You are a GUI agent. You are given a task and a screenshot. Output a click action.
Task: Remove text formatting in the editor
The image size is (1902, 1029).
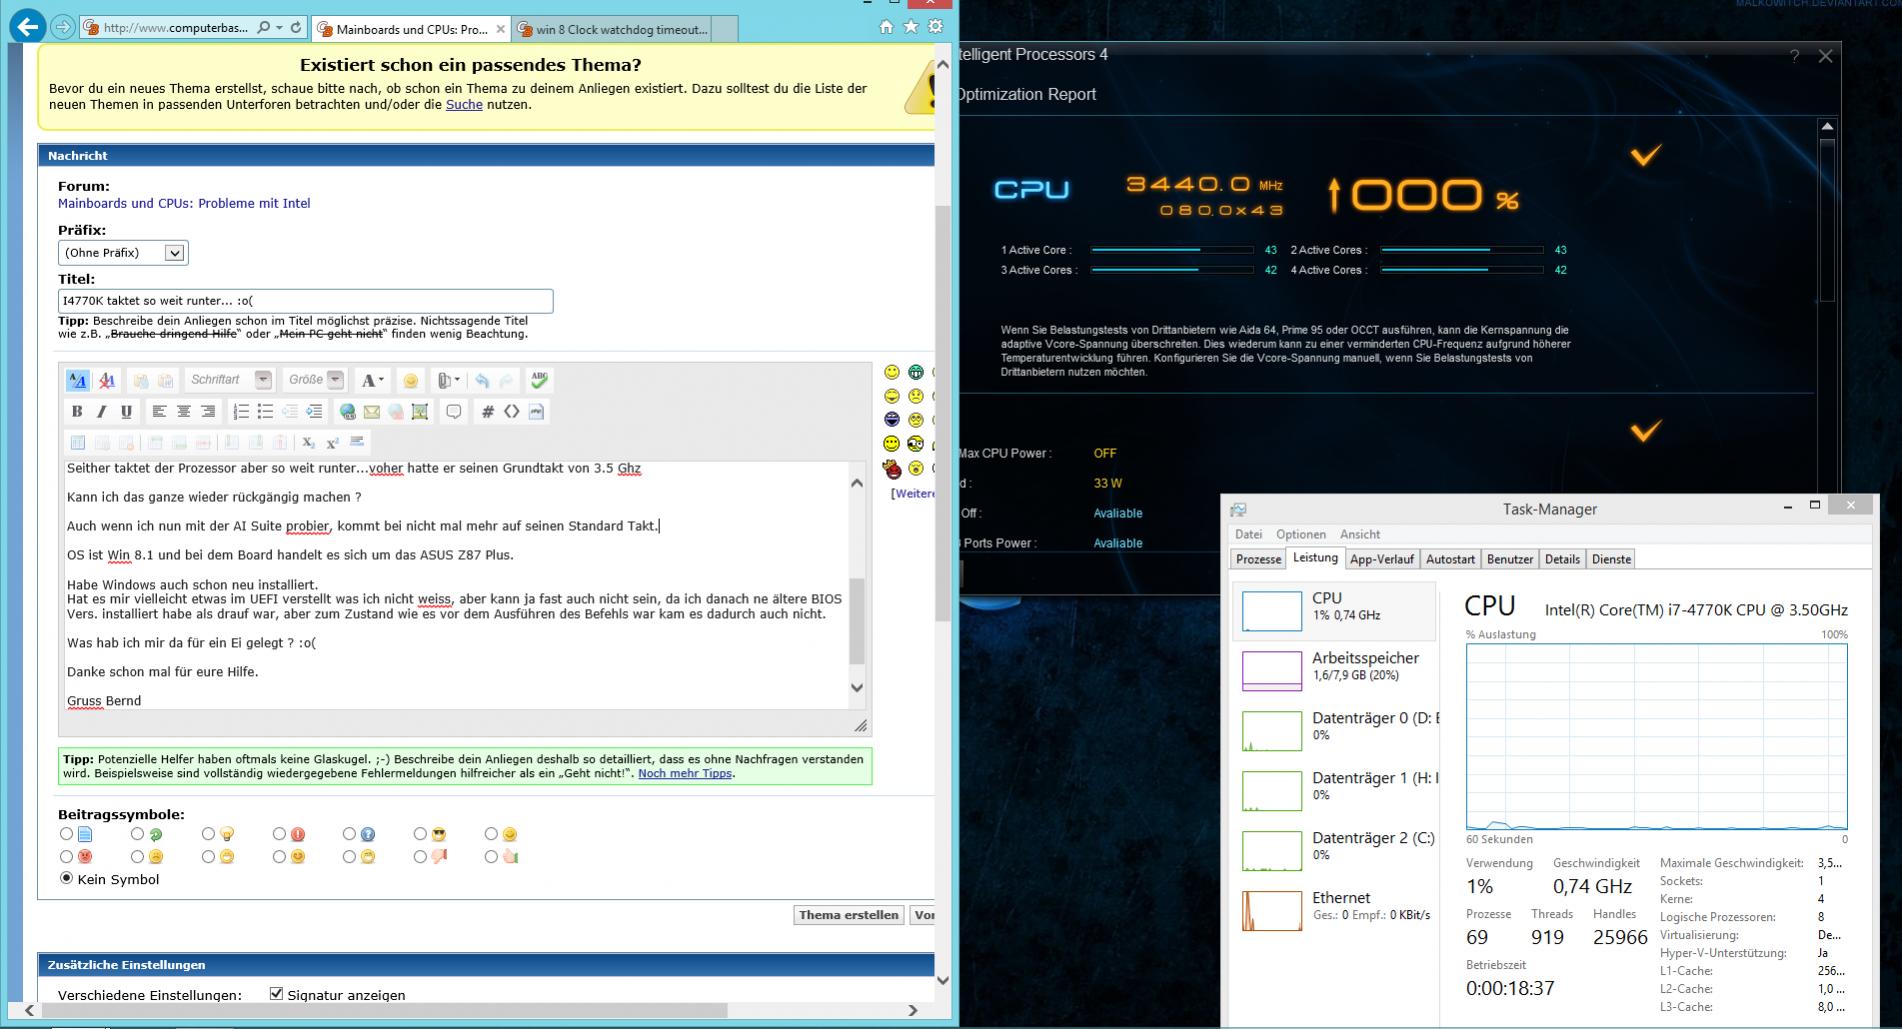tap(107, 380)
